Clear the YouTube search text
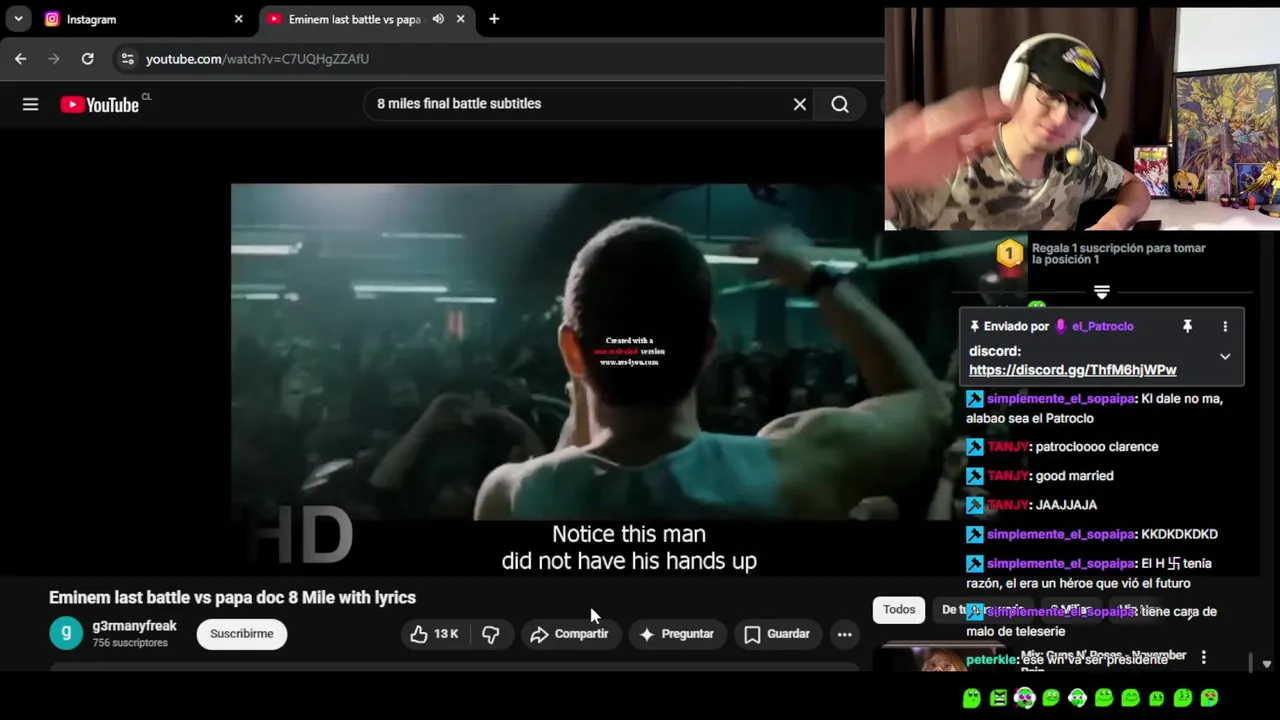Viewport: 1280px width, 720px height. point(800,104)
